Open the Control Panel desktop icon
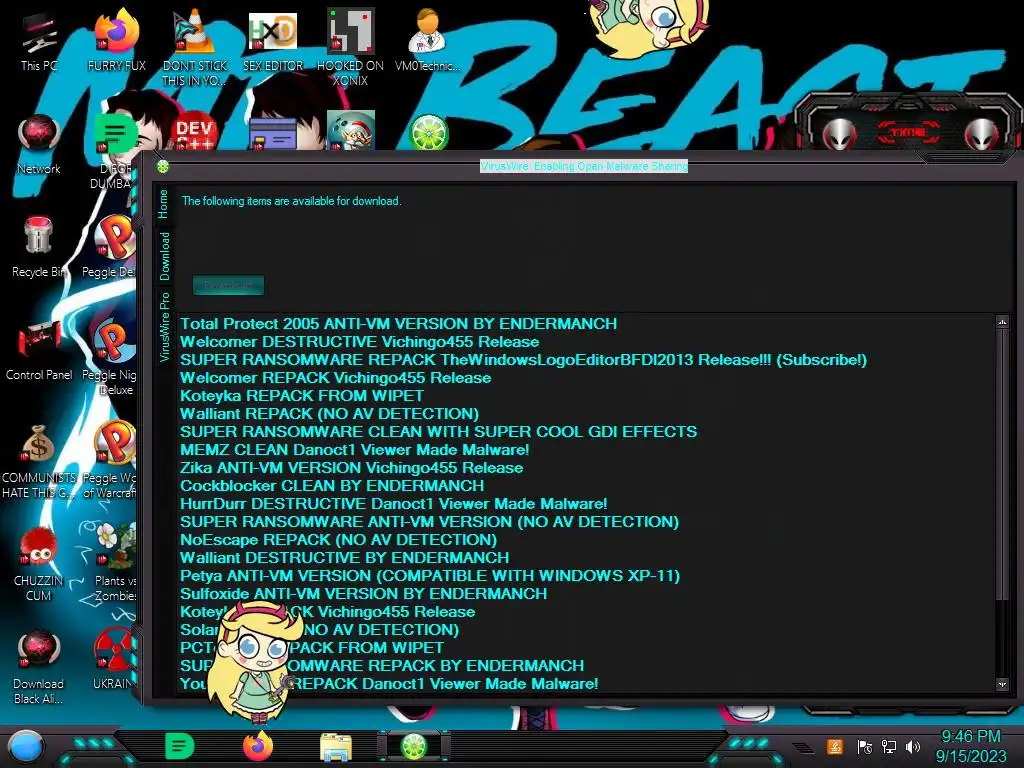Image resolution: width=1024 pixels, height=768 pixels. tap(39, 350)
